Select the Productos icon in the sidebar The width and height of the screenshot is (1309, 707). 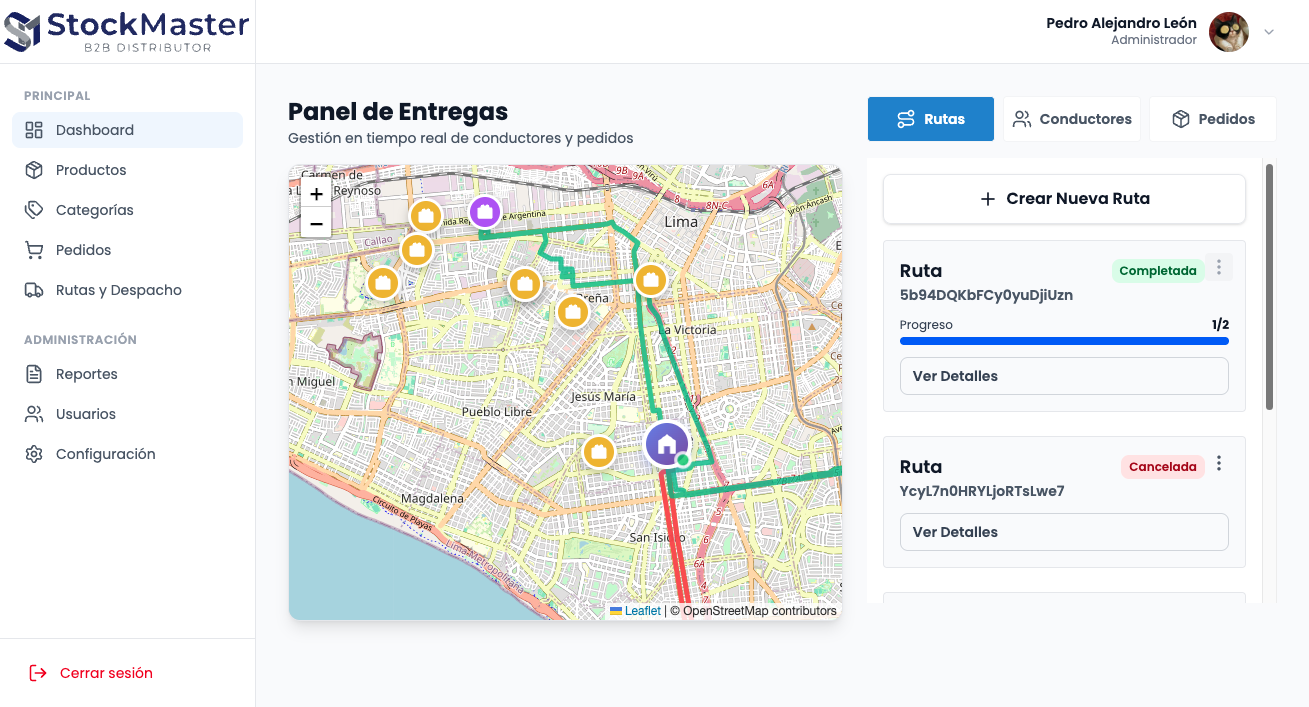[34, 170]
